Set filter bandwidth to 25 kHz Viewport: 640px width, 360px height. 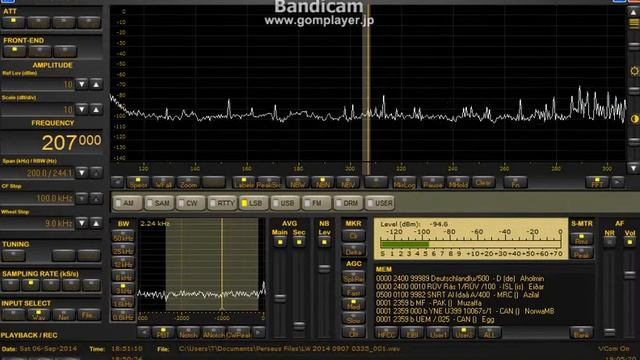pos(123,250)
